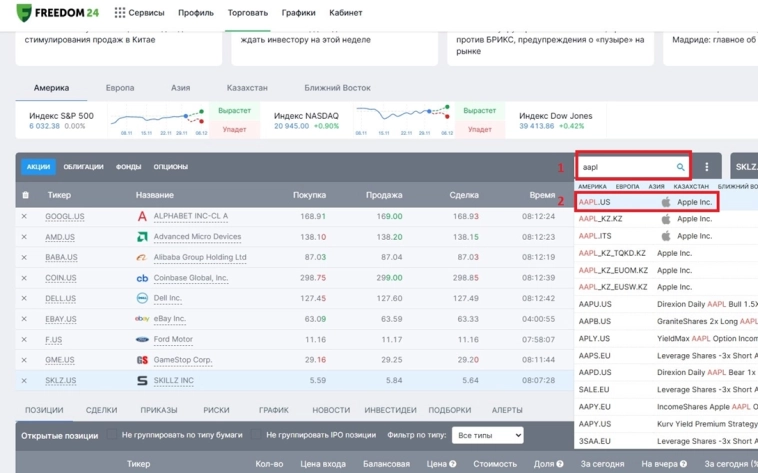Open the Алерты bottom tab

pos(507,410)
